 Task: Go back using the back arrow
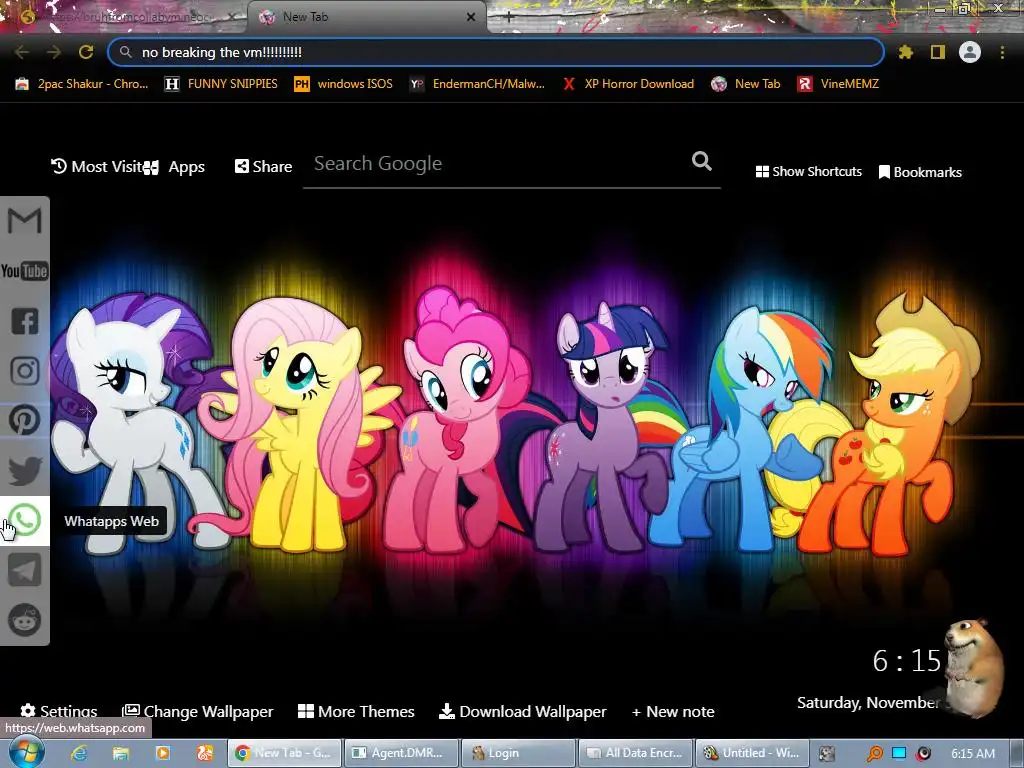(x=22, y=52)
